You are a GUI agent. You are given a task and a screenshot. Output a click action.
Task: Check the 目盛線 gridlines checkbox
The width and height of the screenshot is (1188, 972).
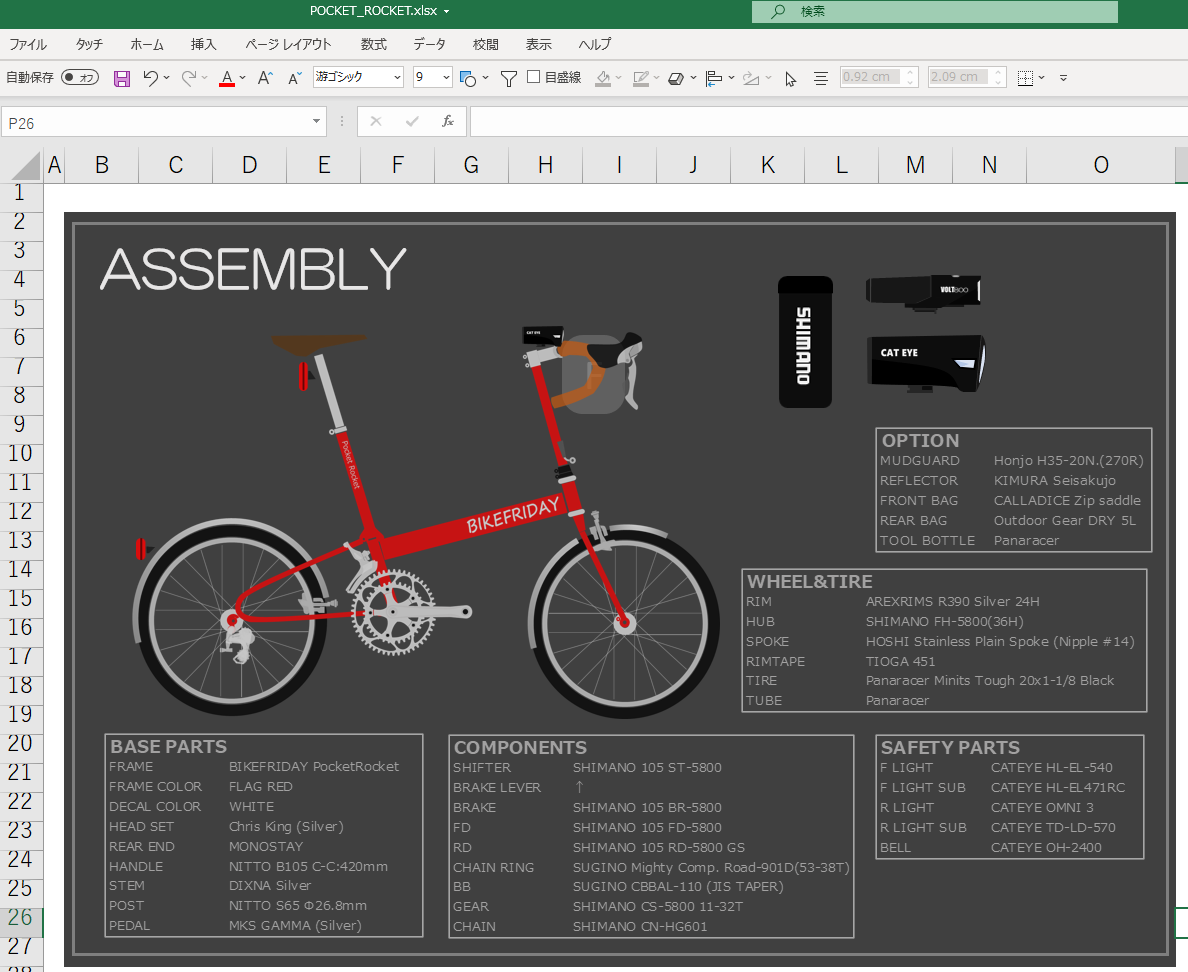pyautogui.click(x=533, y=77)
